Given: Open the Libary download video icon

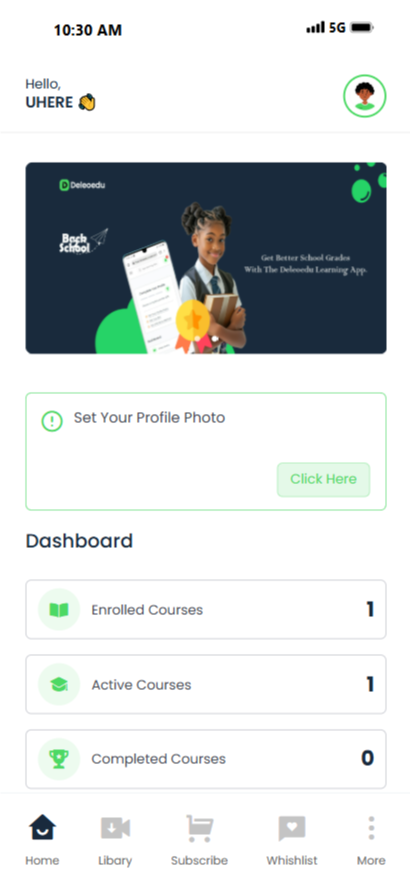Looking at the screenshot, I should pos(116,828).
